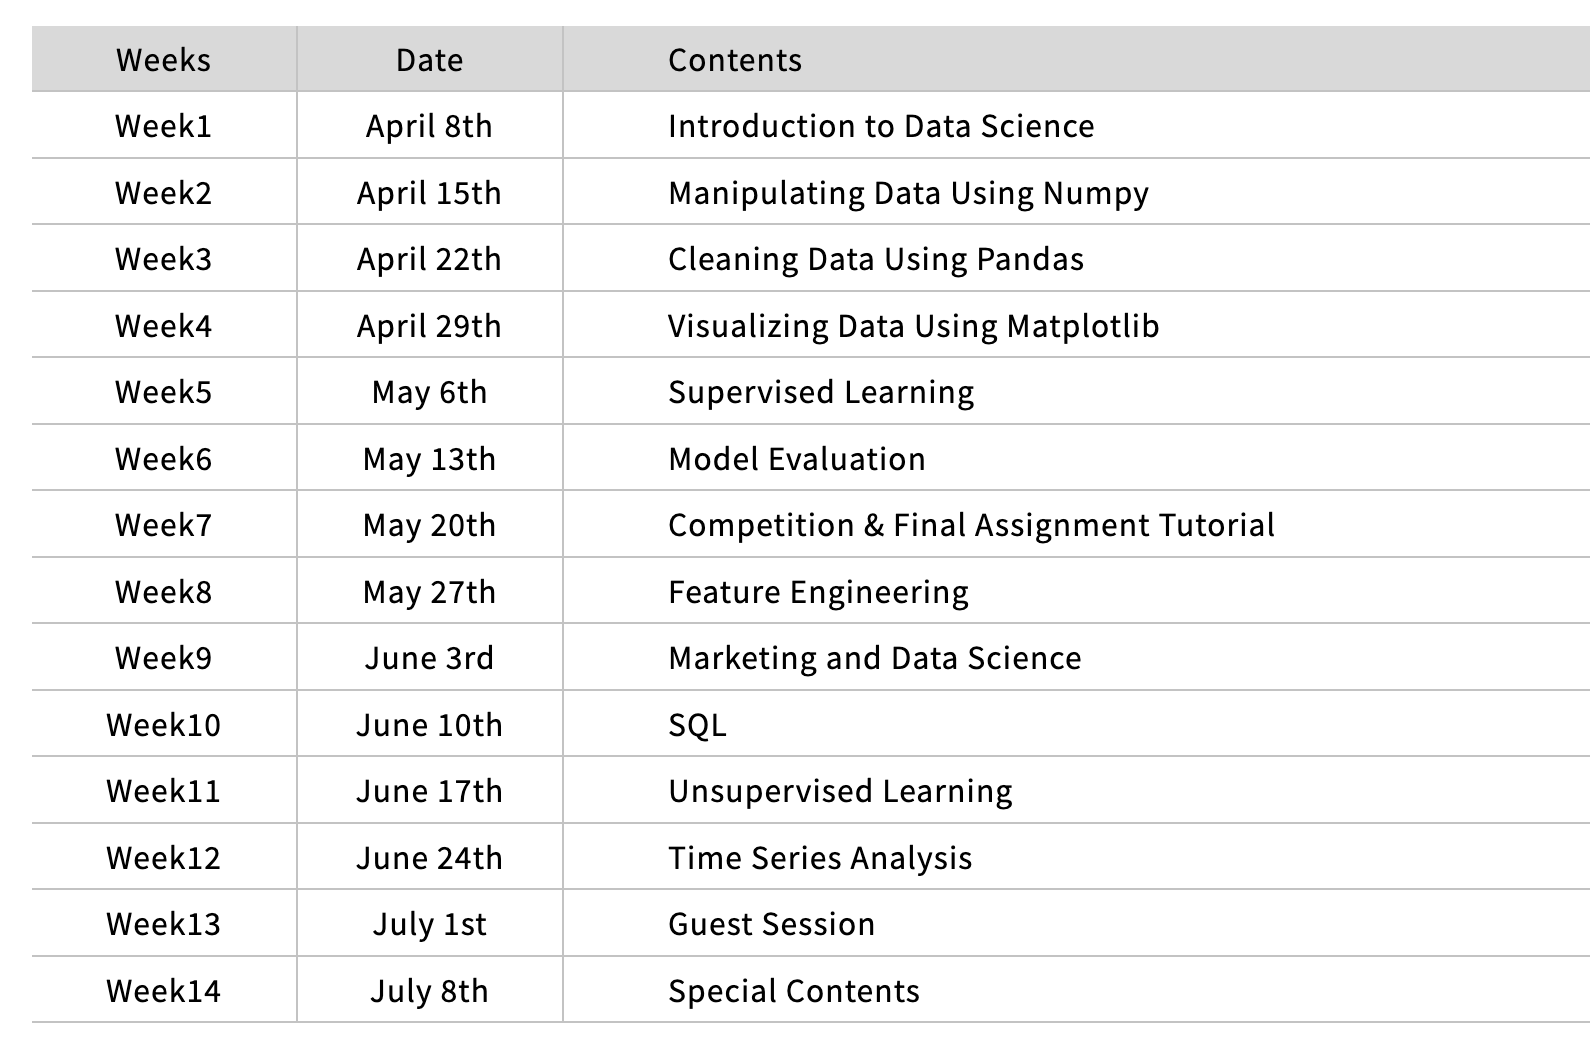Select the Week2 row label

point(163,193)
